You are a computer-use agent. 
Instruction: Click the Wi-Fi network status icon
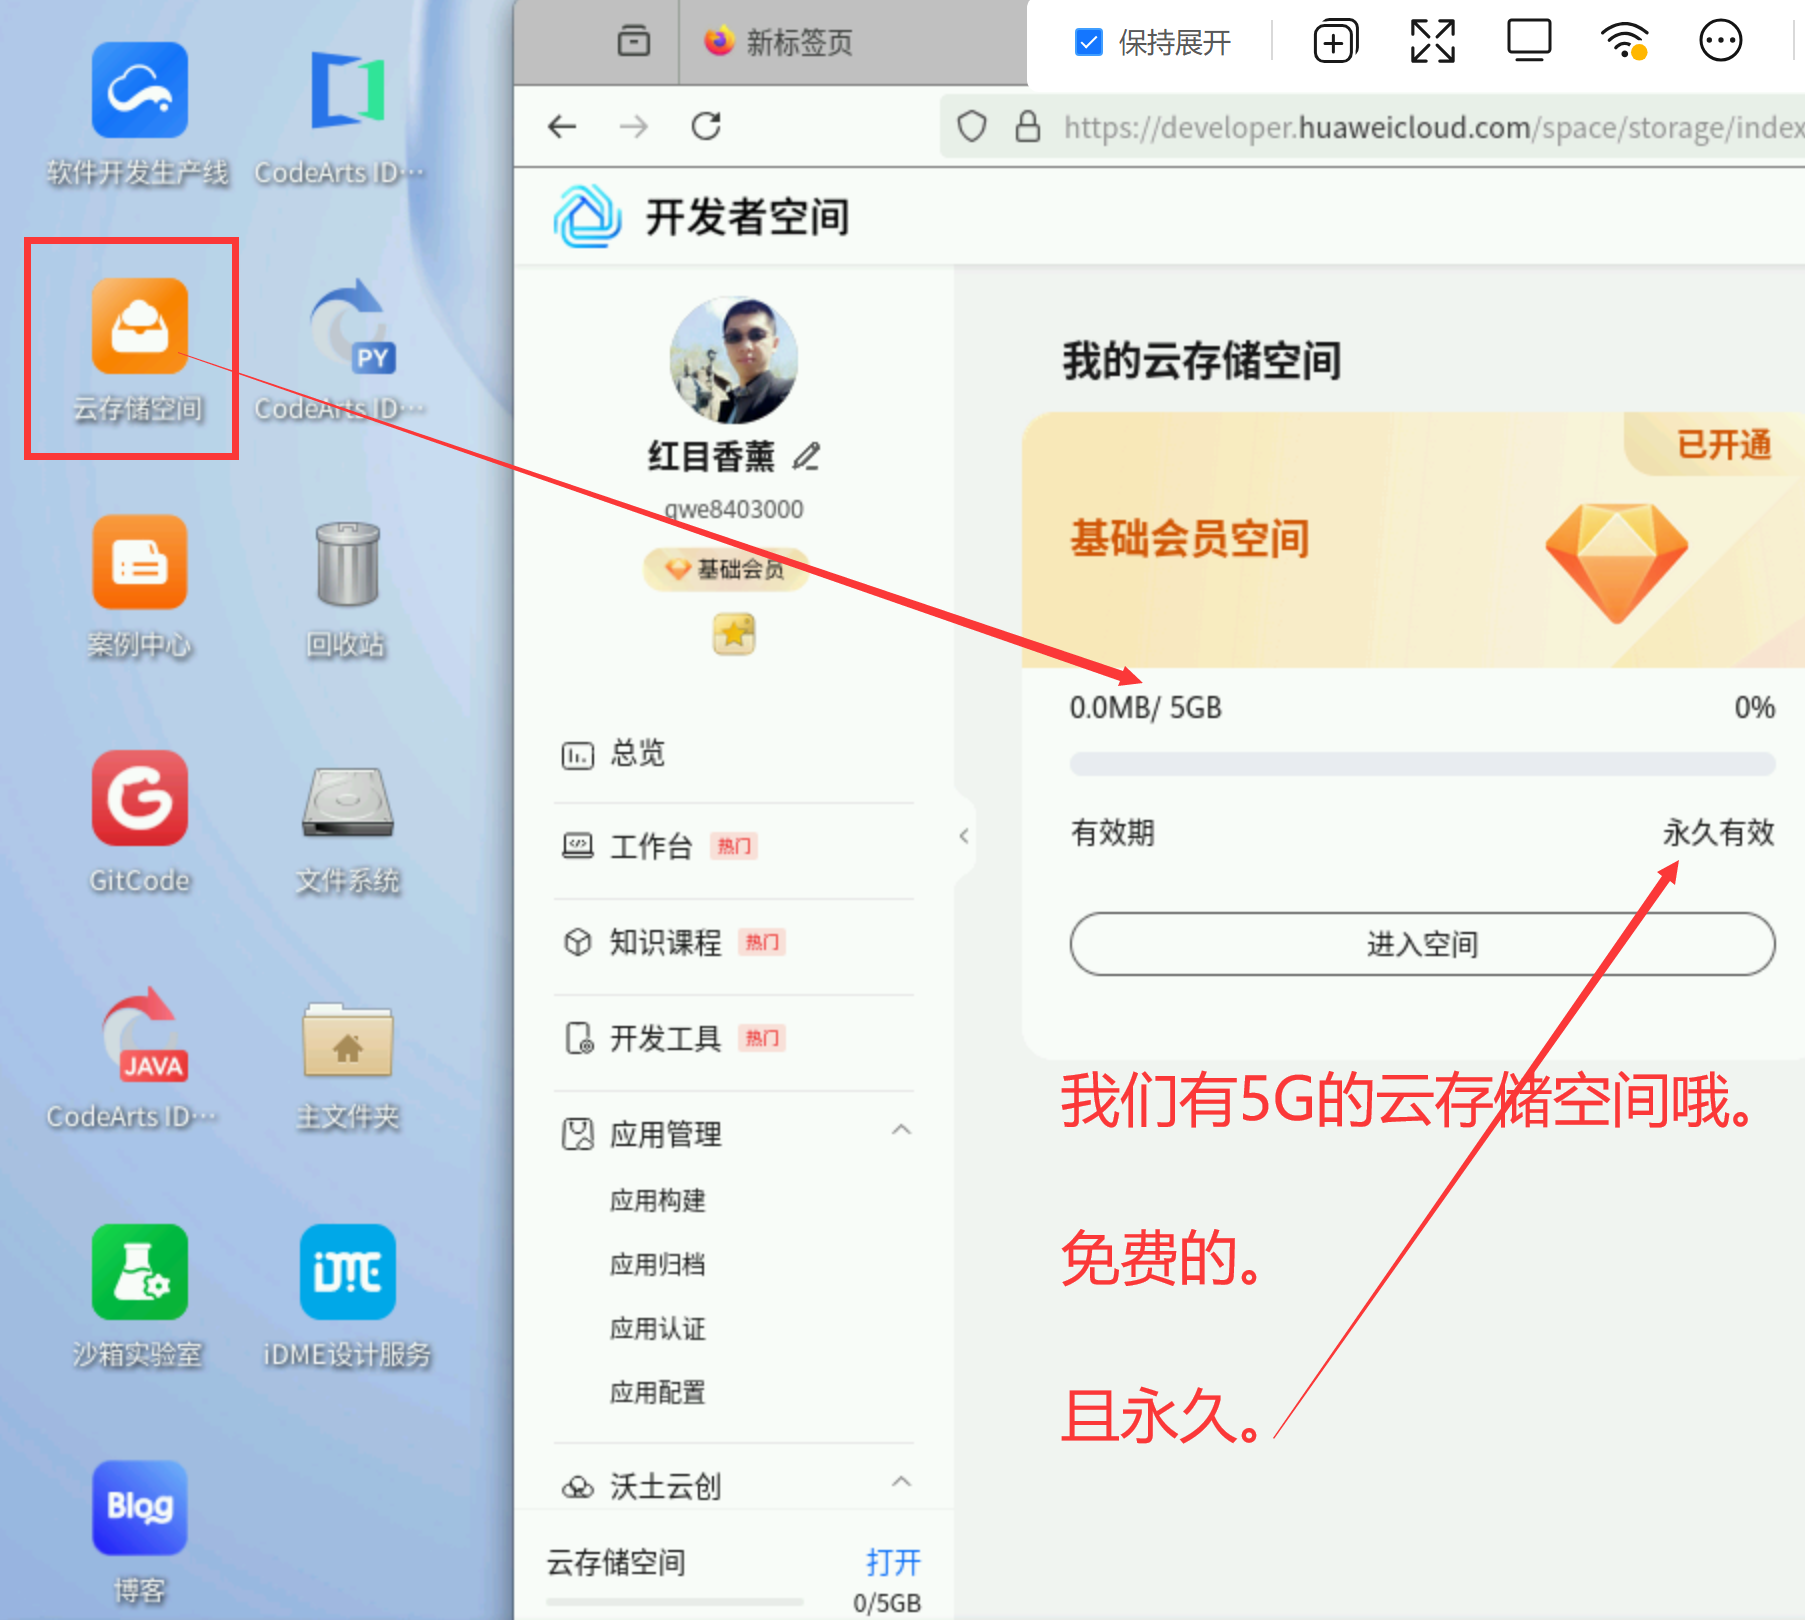(x=1625, y=41)
